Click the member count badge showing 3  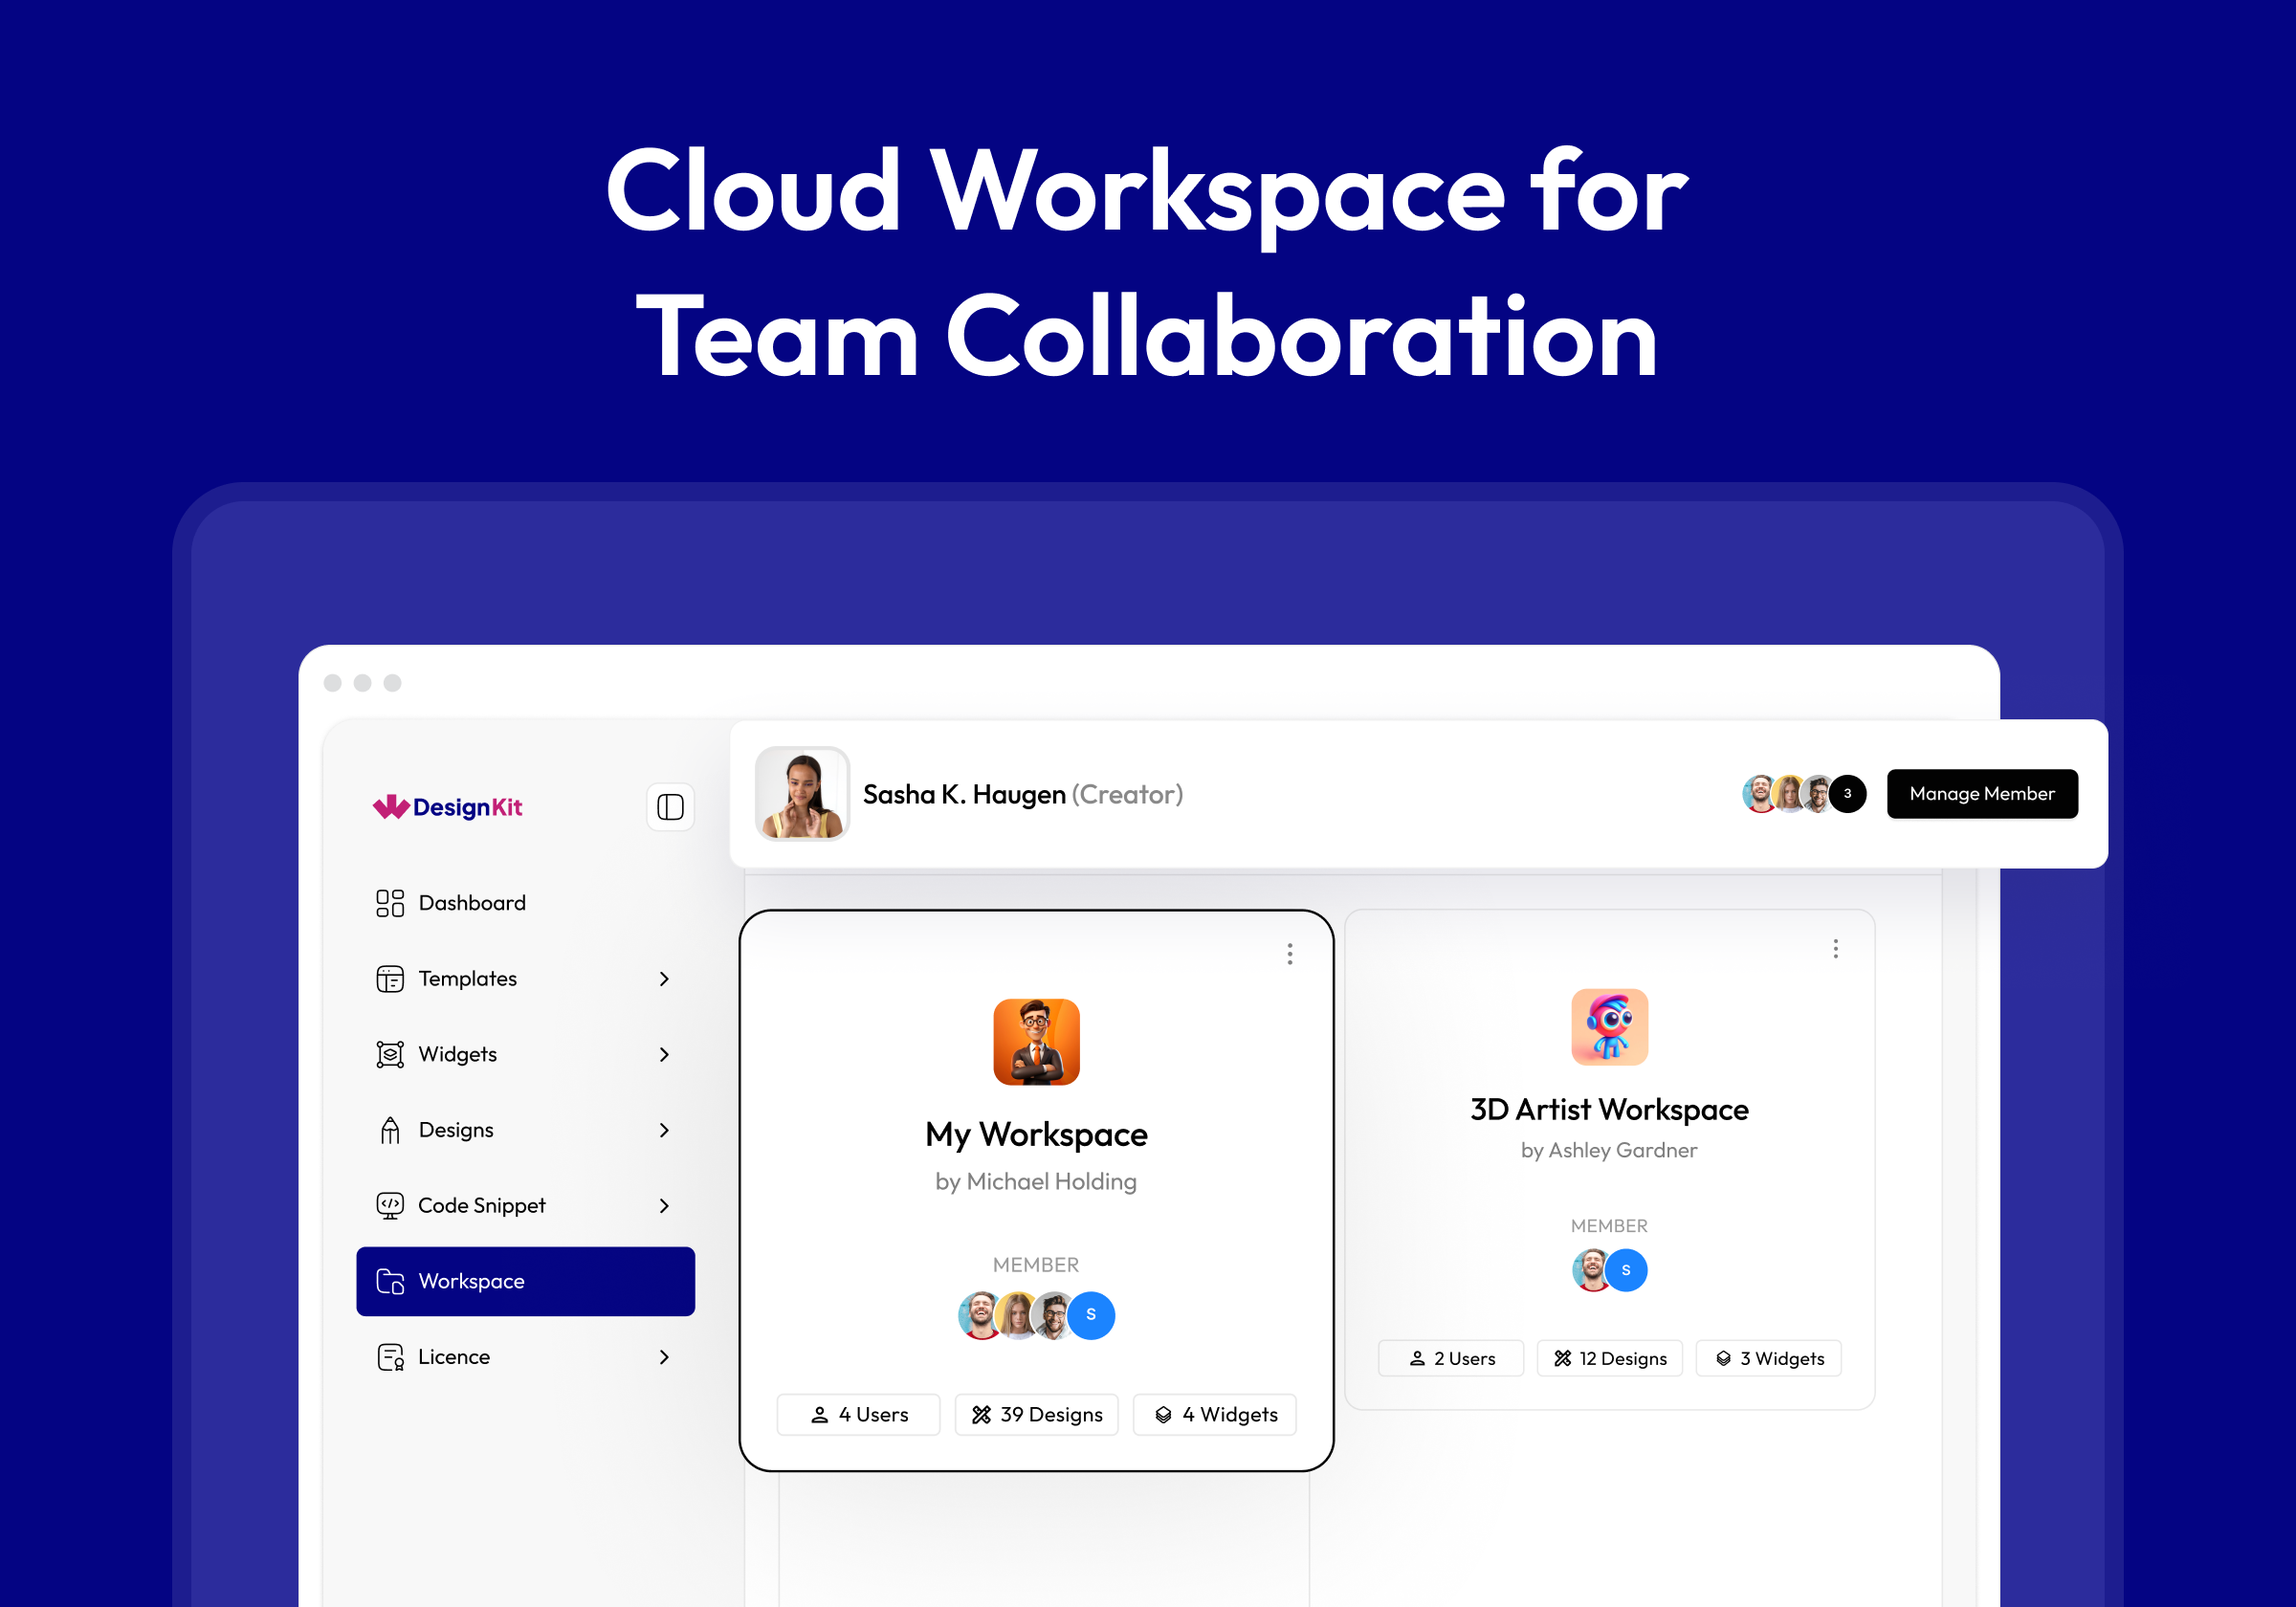[1848, 793]
